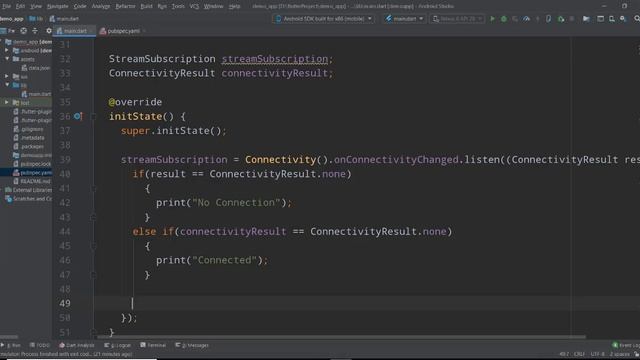Click the horizontal scrollbar below editor
The width and height of the screenshot is (640, 360).
click(341, 337)
